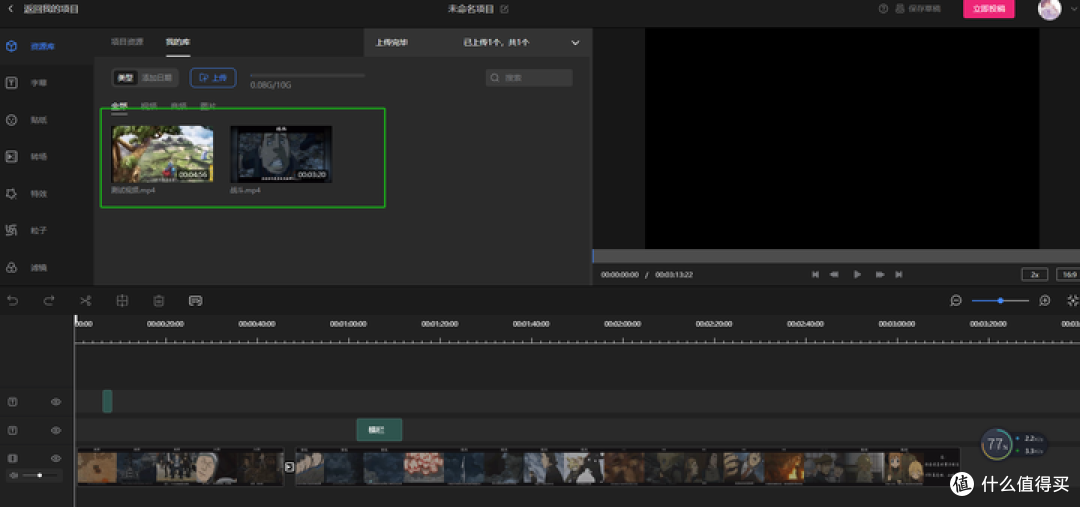Hide the first subtitle track
1080x507 pixels.
pos(56,402)
